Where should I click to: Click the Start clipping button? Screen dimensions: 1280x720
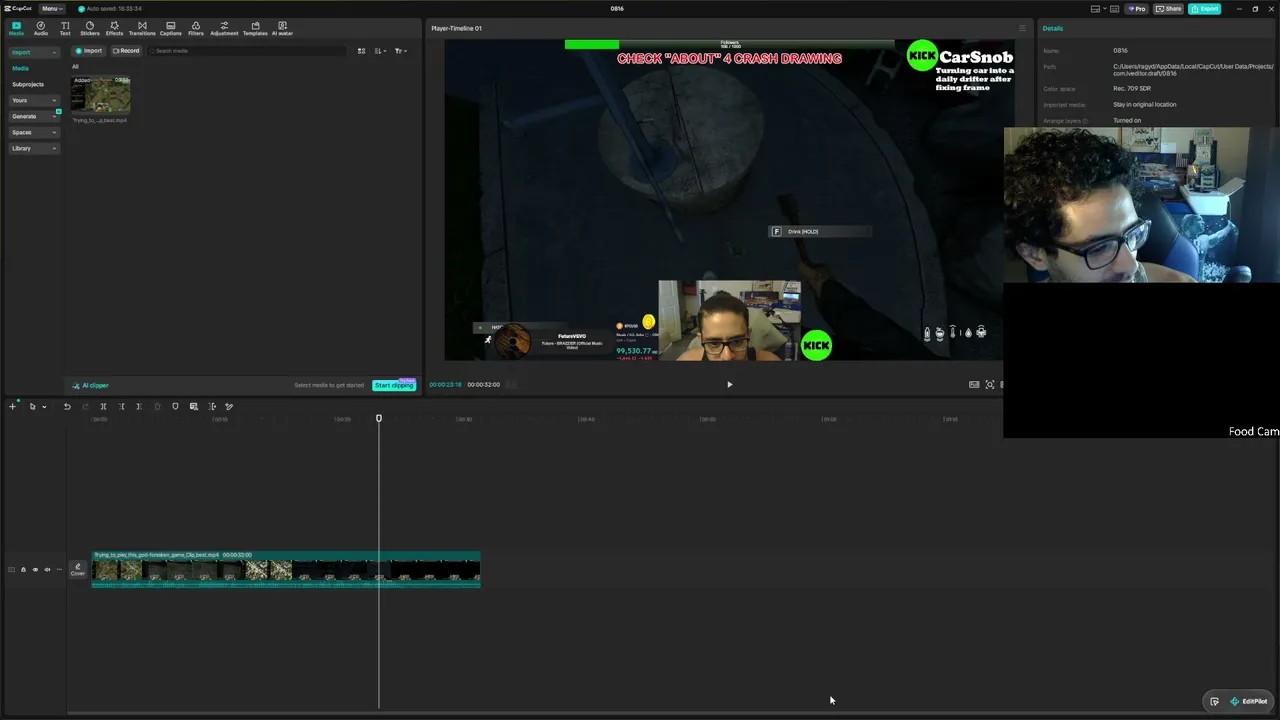click(394, 385)
